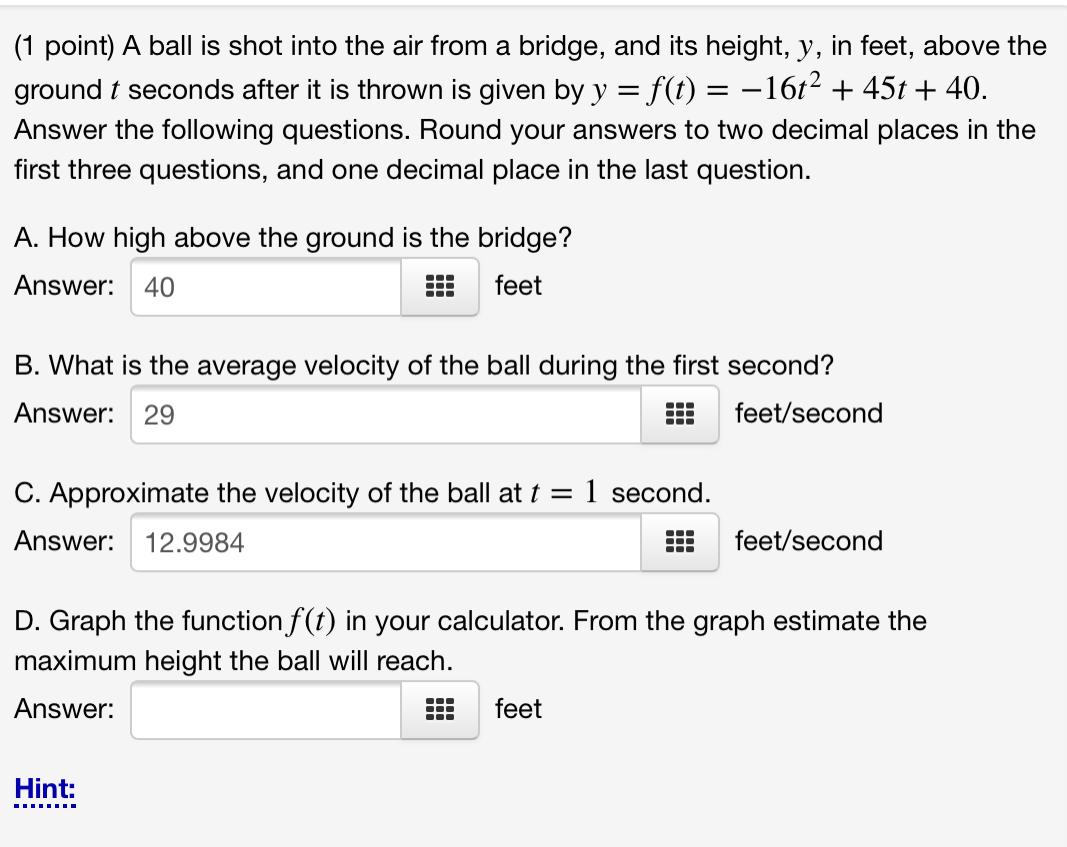Screen dimensions: 1067x847
Task: Open equation editor icon for question B
Action: [x=679, y=415]
